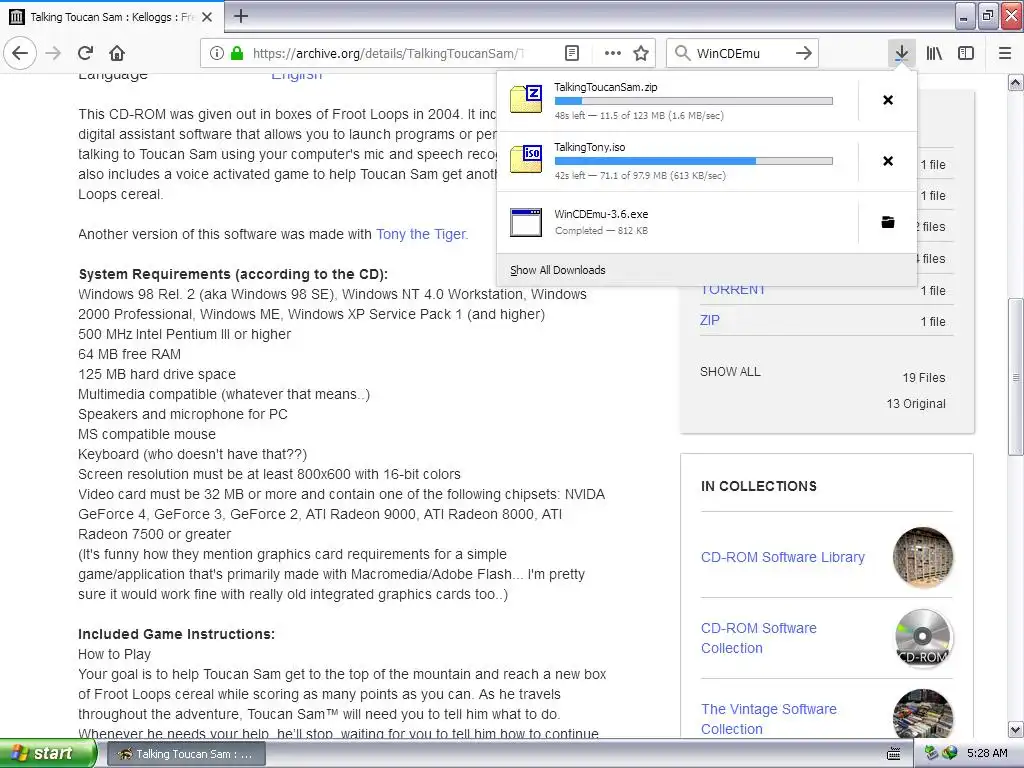The image size is (1024, 768).
Task: Click the TalkingToucanSam.zip file icon
Action: [x=526, y=99]
